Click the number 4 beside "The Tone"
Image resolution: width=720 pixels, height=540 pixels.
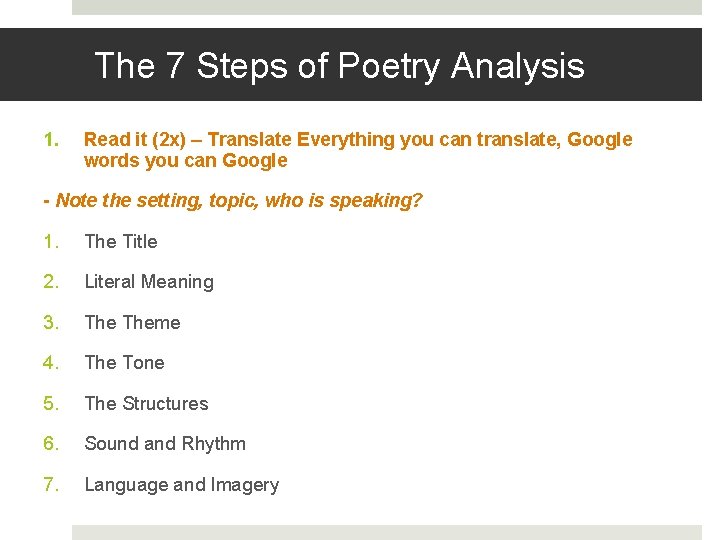click(x=51, y=363)
